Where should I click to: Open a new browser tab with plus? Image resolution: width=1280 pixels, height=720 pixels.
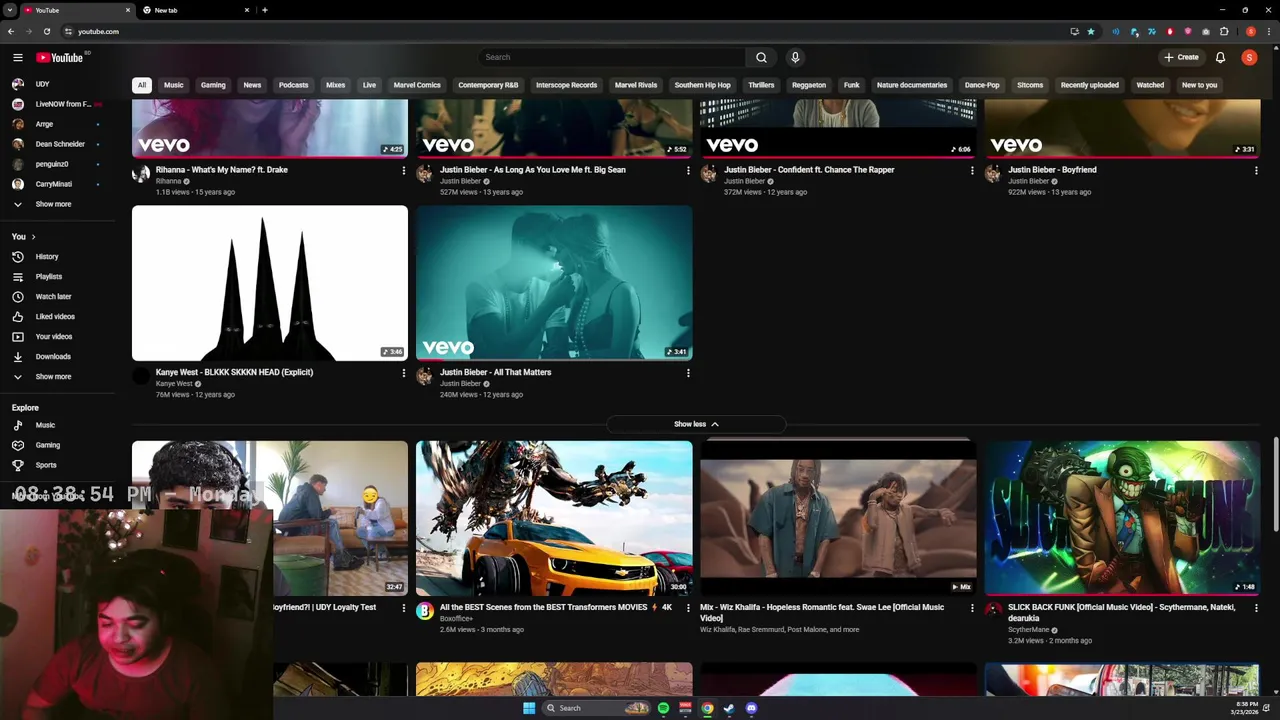[264, 10]
